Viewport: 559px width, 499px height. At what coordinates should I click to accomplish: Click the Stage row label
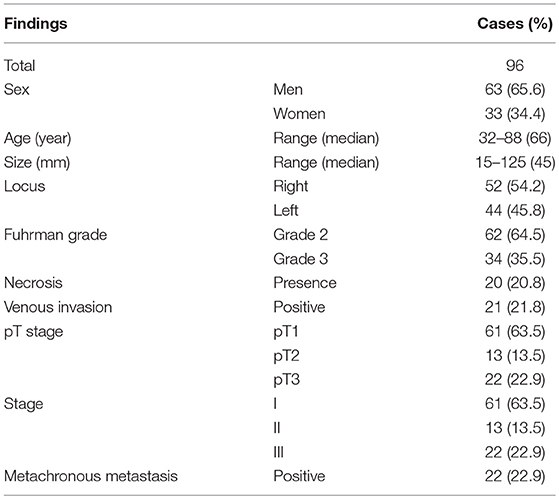(x=24, y=404)
